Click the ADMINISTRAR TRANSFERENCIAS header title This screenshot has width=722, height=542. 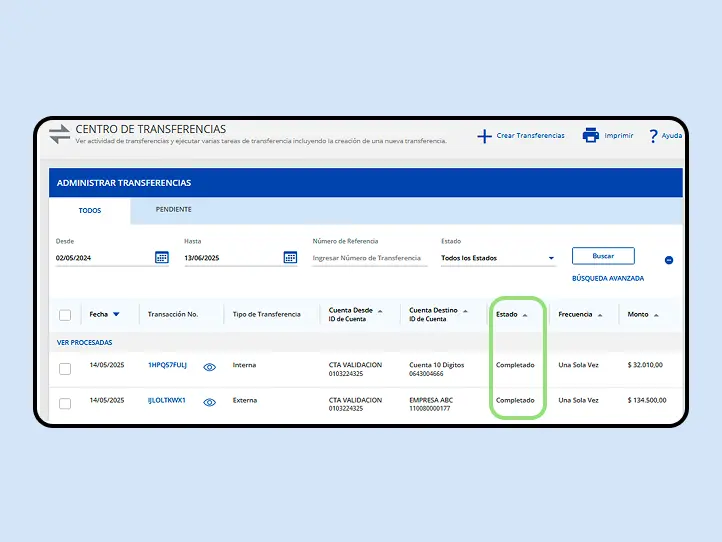pyautogui.click(x=124, y=183)
